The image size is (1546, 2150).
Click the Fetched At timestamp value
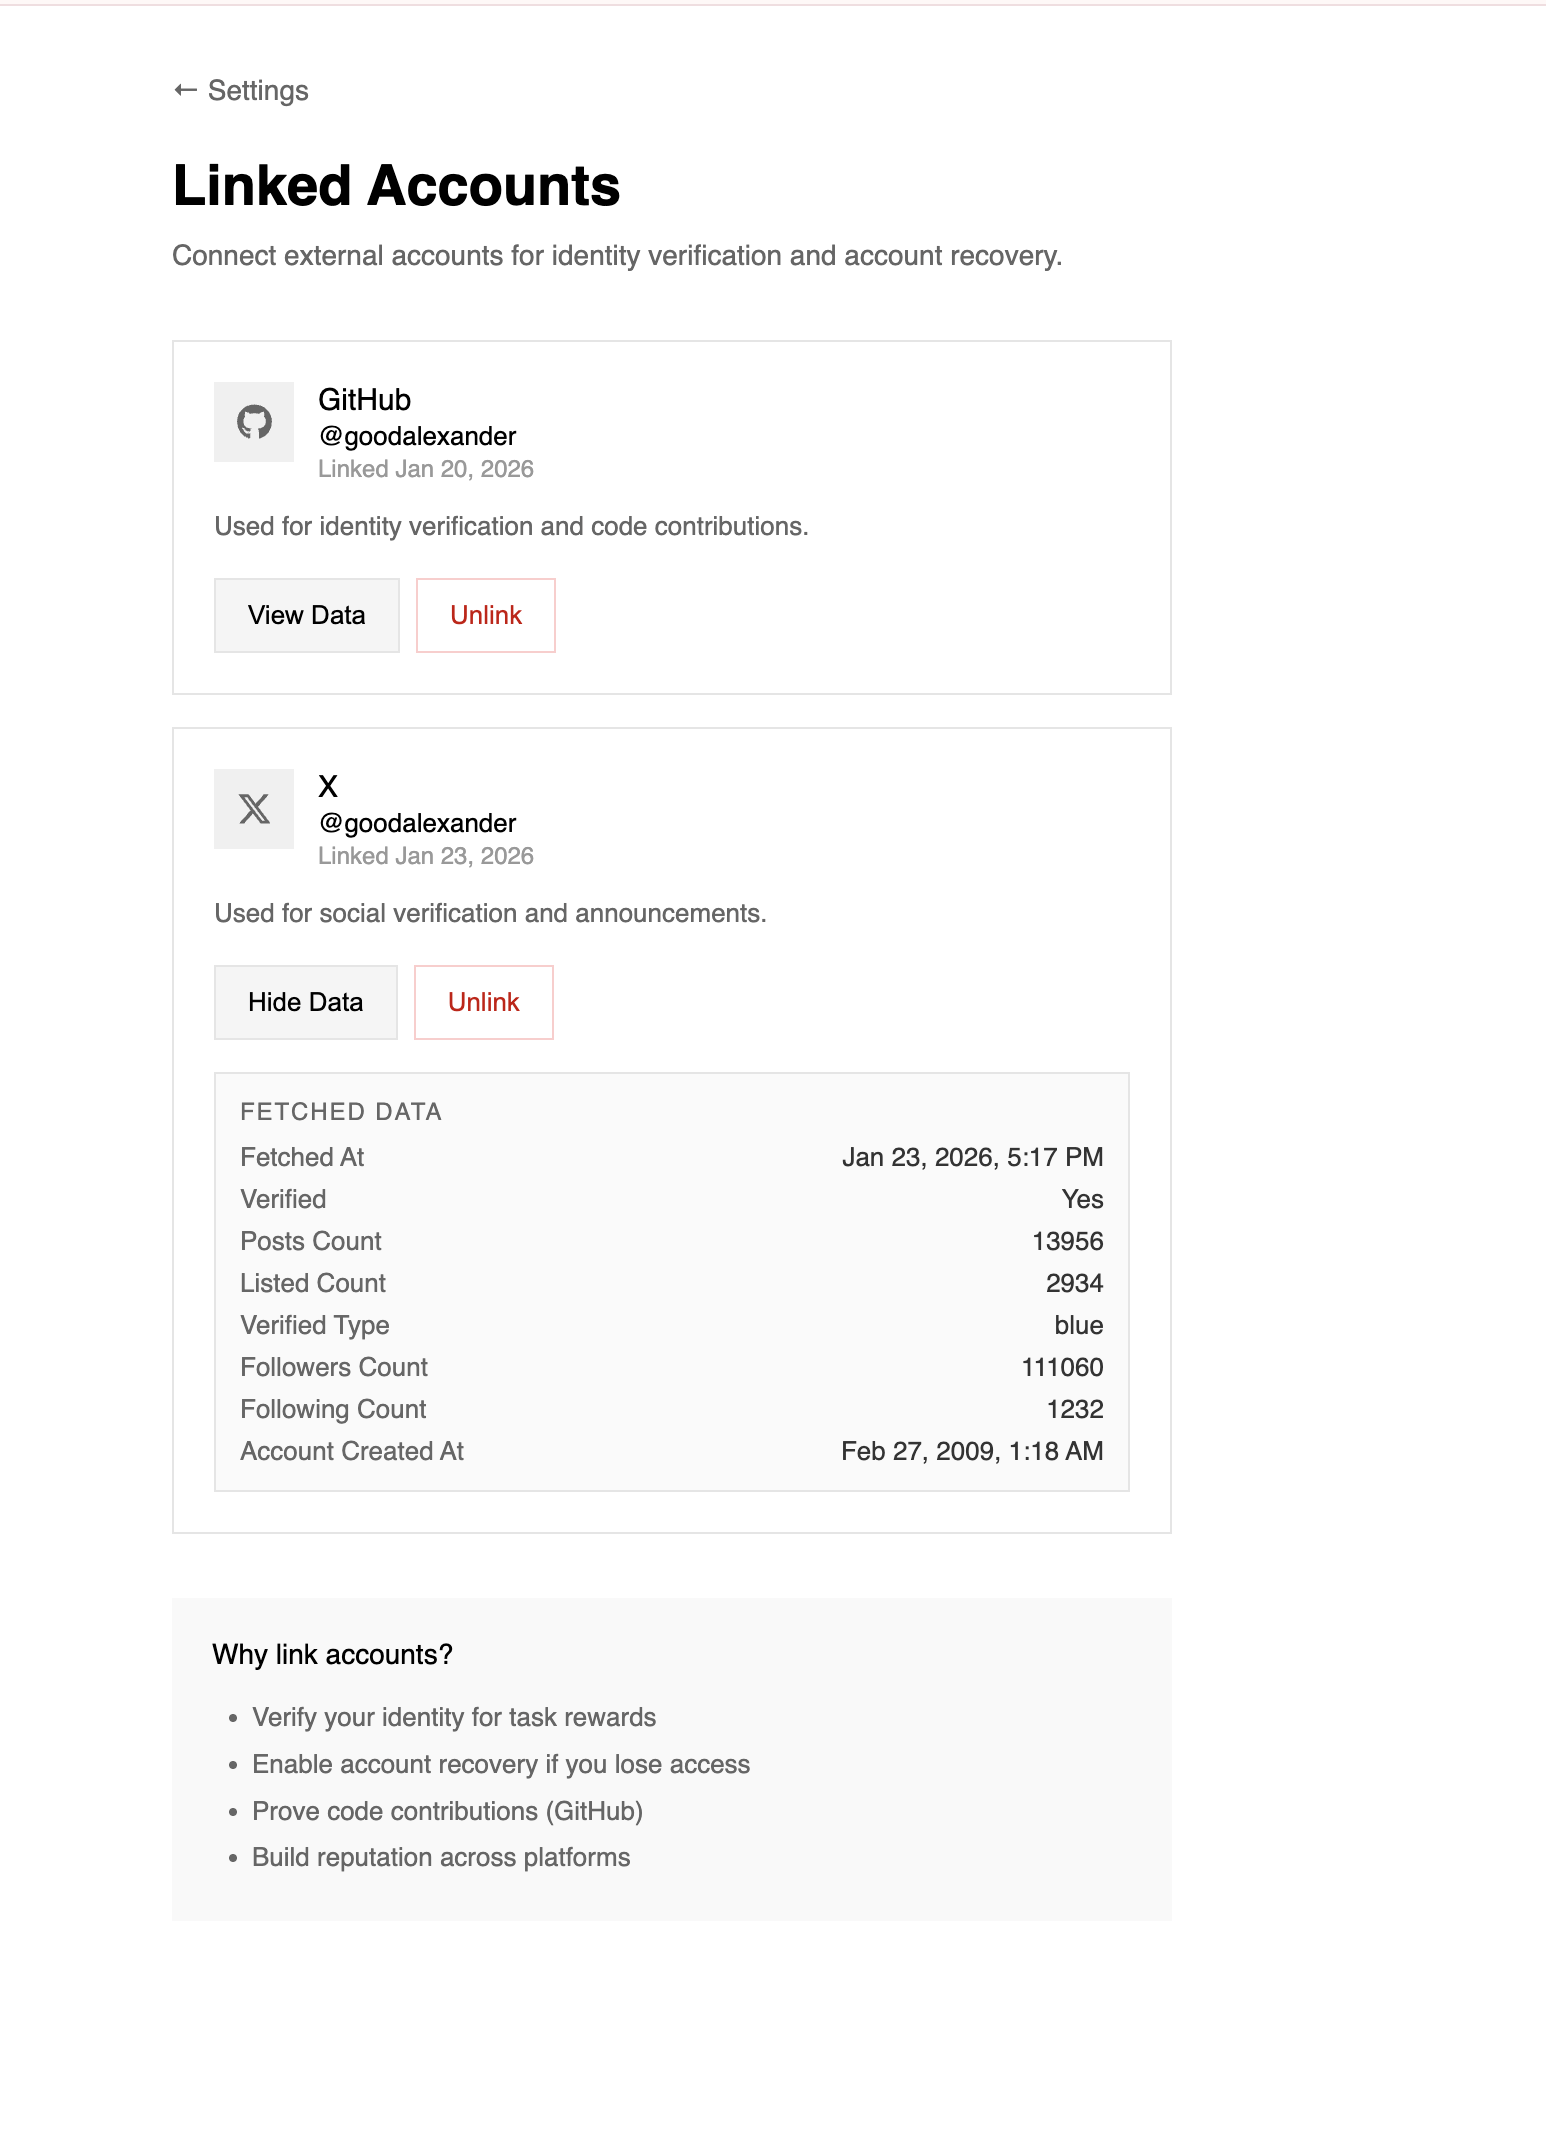click(x=972, y=1157)
